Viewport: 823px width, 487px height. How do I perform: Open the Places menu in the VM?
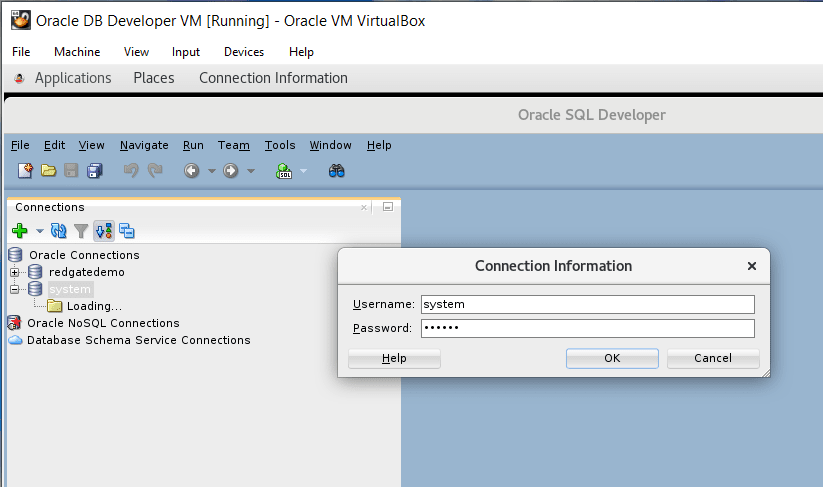pos(154,78)
